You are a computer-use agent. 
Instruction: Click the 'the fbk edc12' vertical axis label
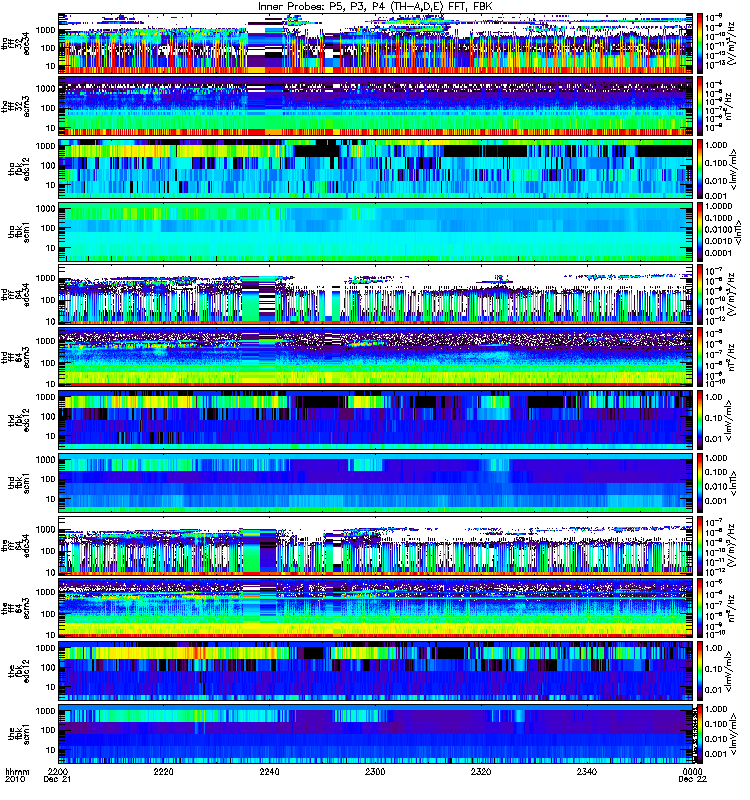pyautogui.click(x=19, y=672)
